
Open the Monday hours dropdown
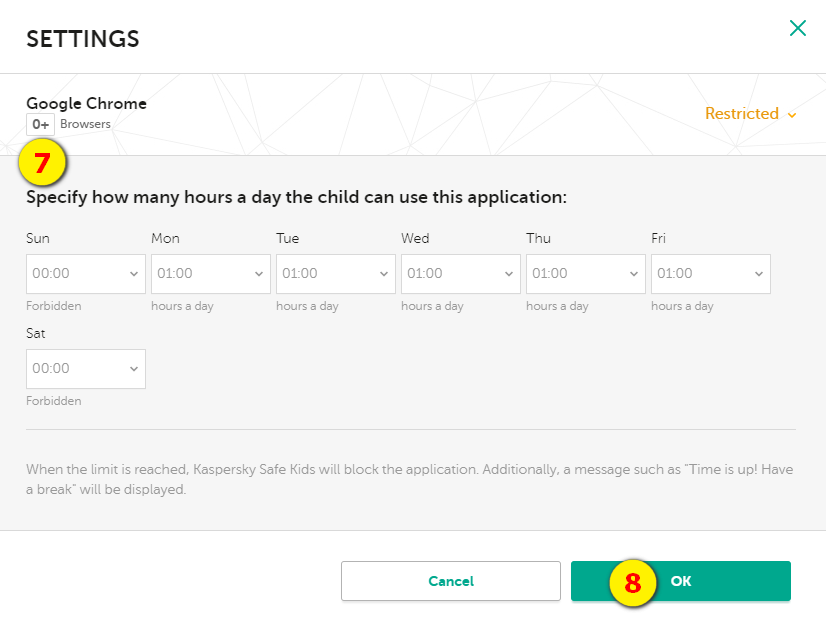coord(211,274)
